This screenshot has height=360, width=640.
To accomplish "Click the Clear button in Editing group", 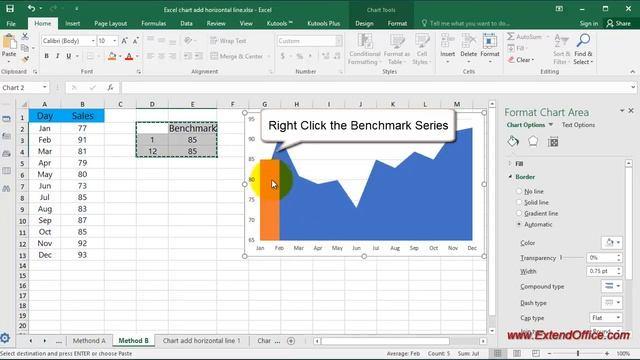I will pos(521,60).
